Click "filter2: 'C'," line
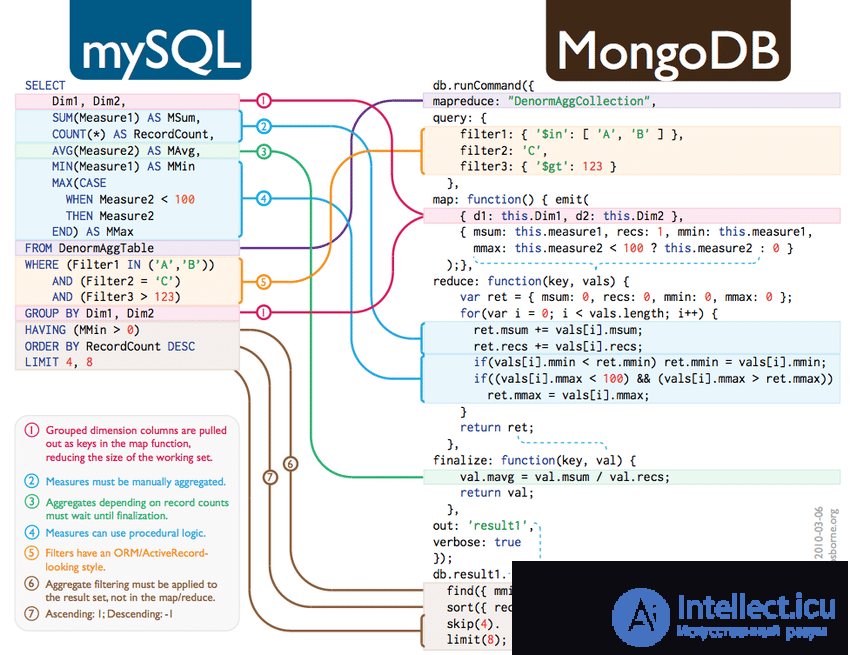This screenshot has width=850, height=655. [x=504, y=151]
